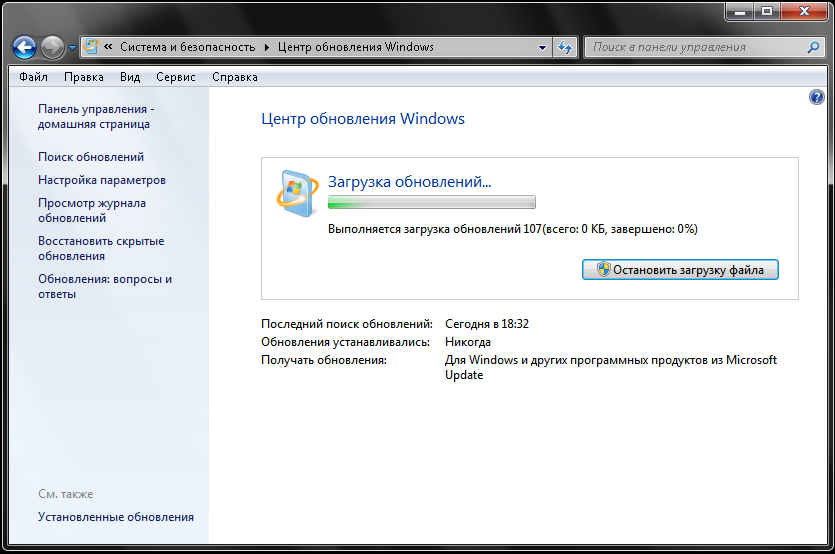Click 'Центр обновления Windows' page title
835x554 pixels.
pos(363,119)
